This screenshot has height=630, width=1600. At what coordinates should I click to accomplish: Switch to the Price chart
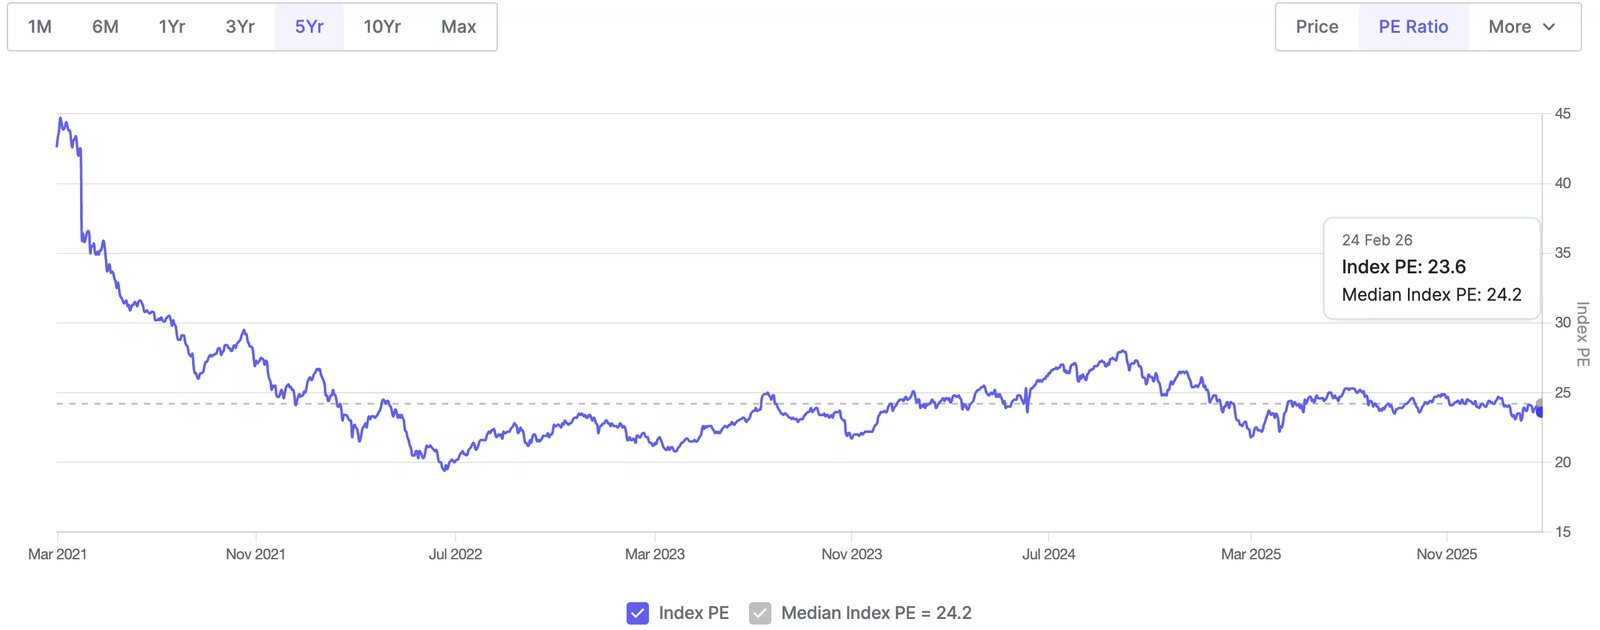click(1317, 27)
